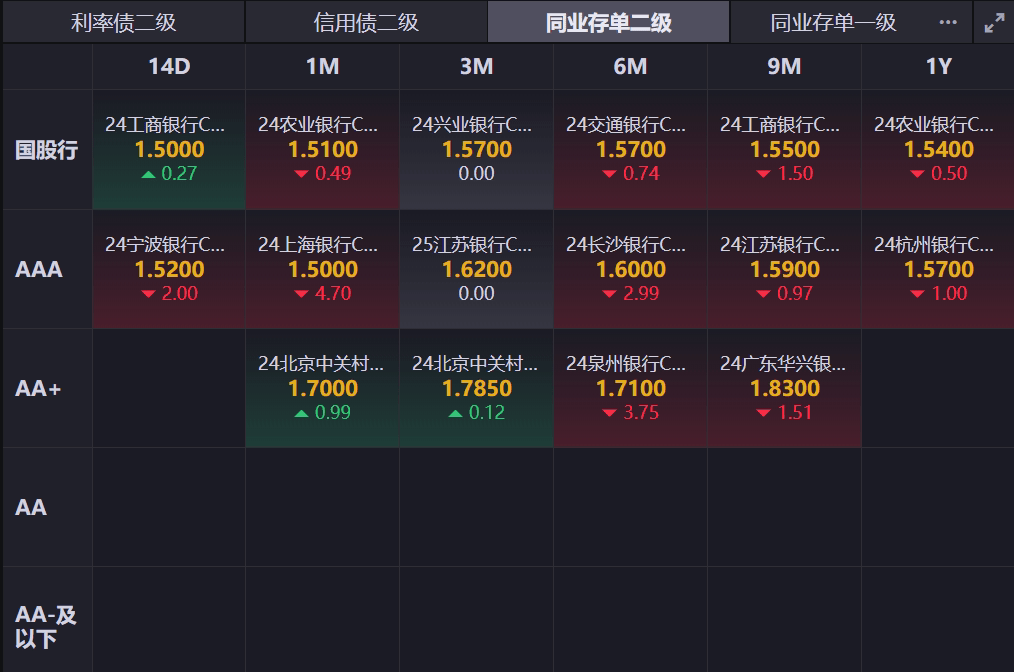This screenshot has height=672, width=1014.
Task: Click 24宁波银行 AAA 14D cell
Action: click(169, 269)
